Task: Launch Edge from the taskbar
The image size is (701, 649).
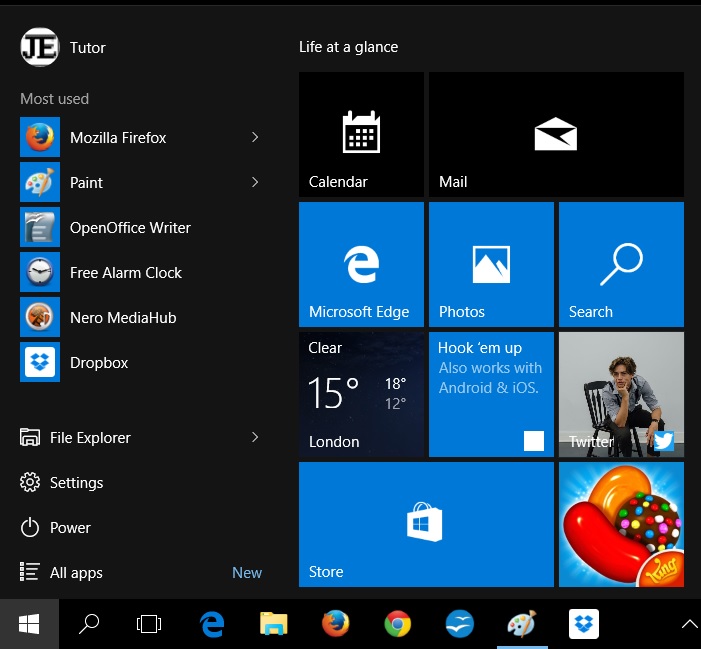Action: click(212, 624)
